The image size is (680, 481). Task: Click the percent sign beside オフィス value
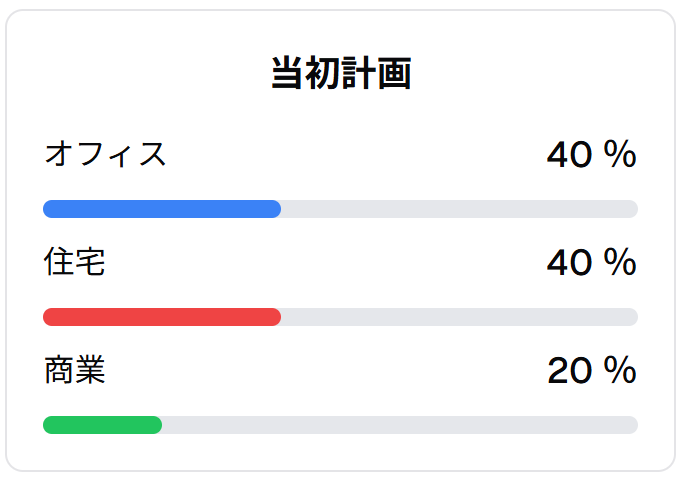click(621, 154)
